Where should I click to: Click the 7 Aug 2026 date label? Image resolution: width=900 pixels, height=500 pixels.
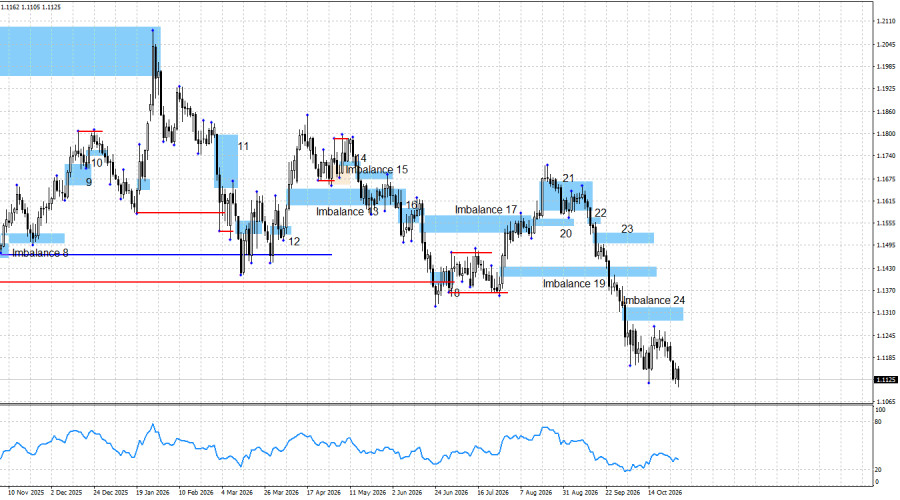[x=536, y=493]
